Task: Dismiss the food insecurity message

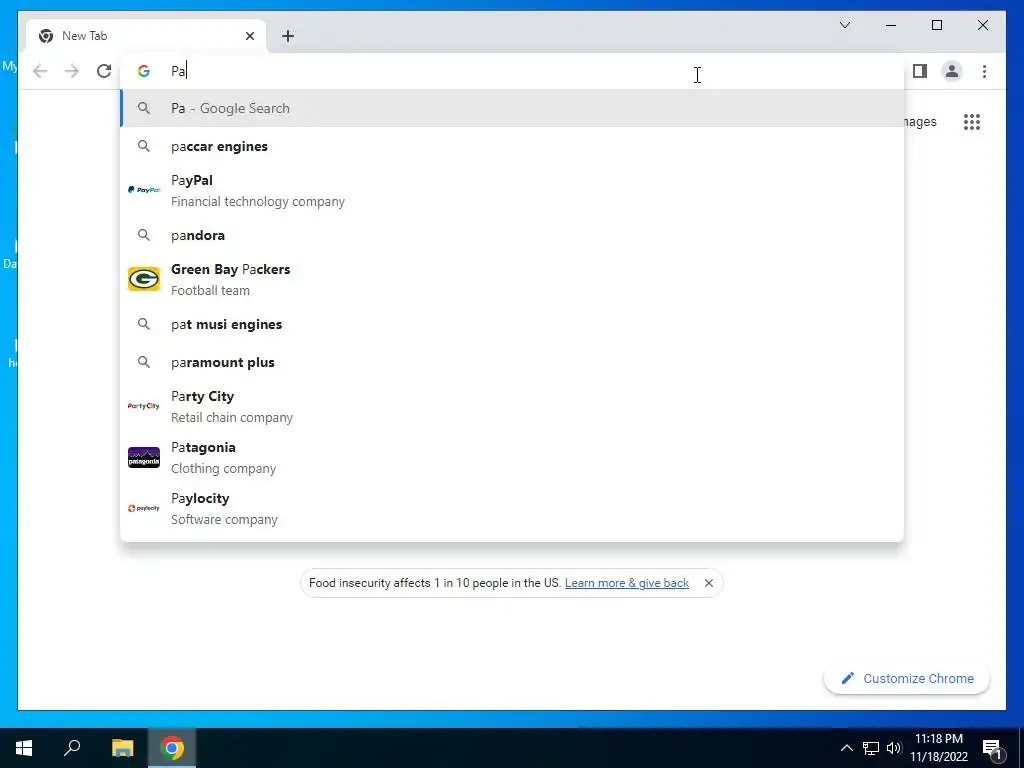Action: coord(709,583)
